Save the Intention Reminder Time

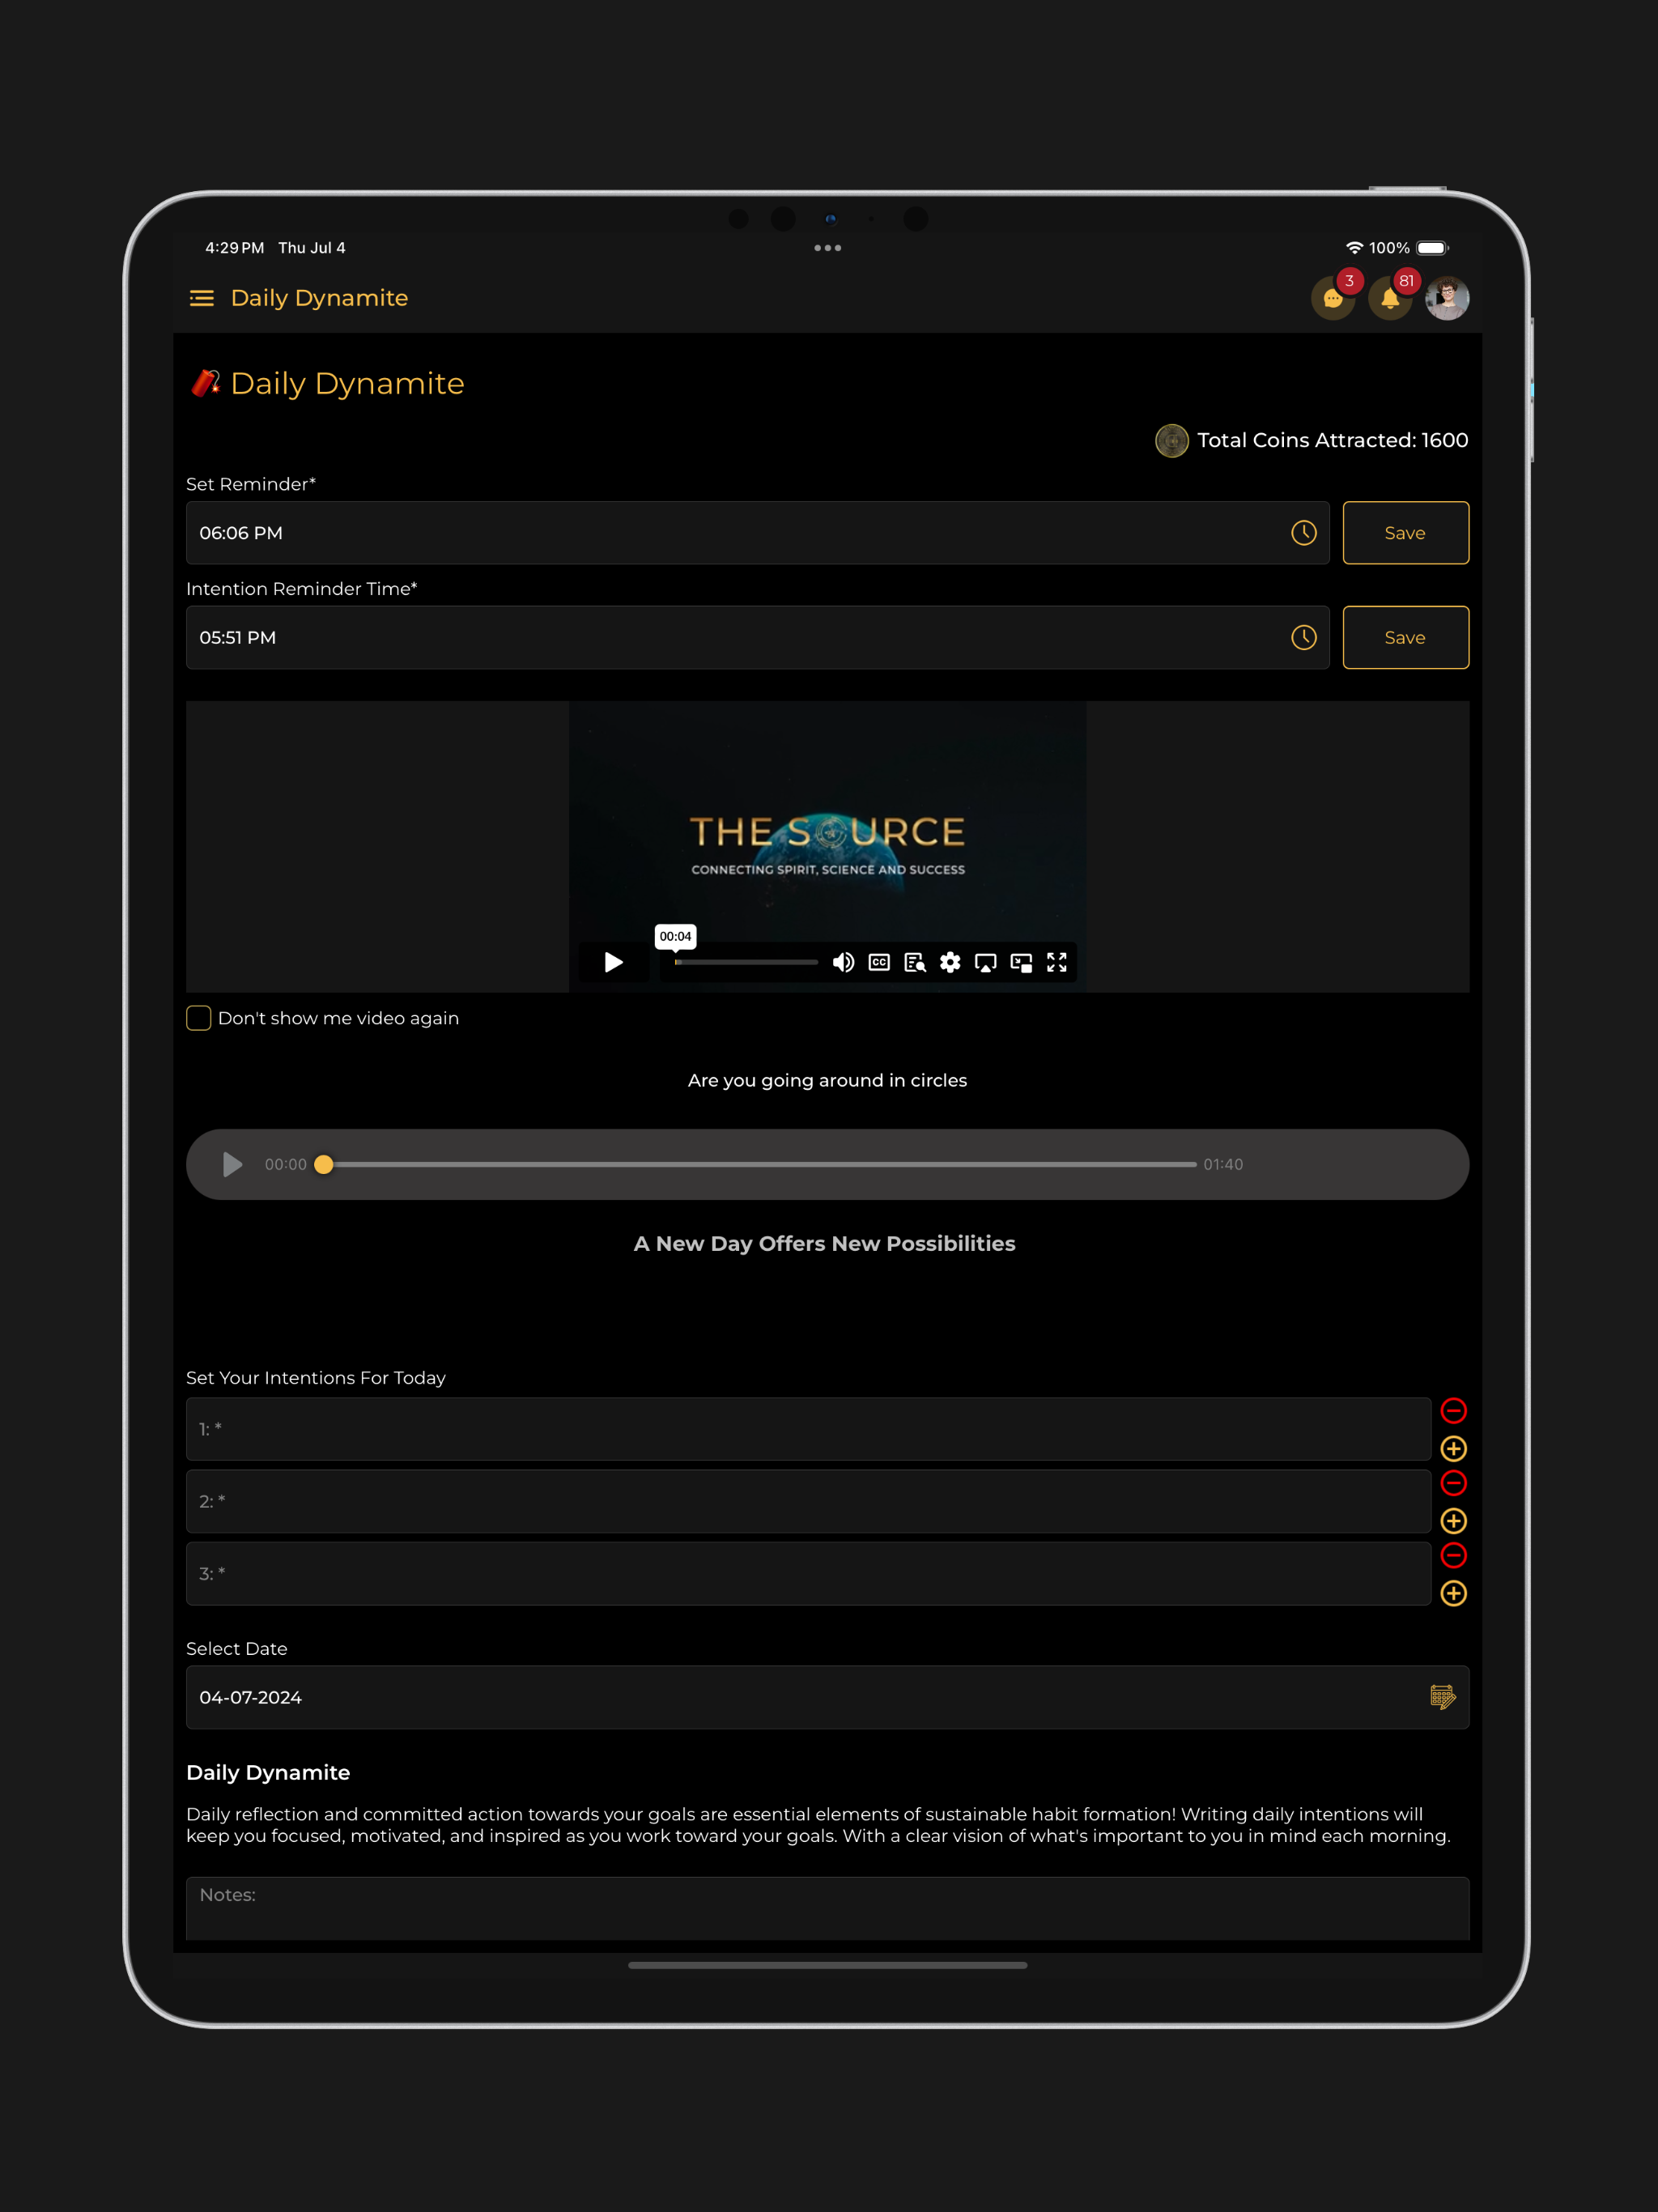(1405, 638)
